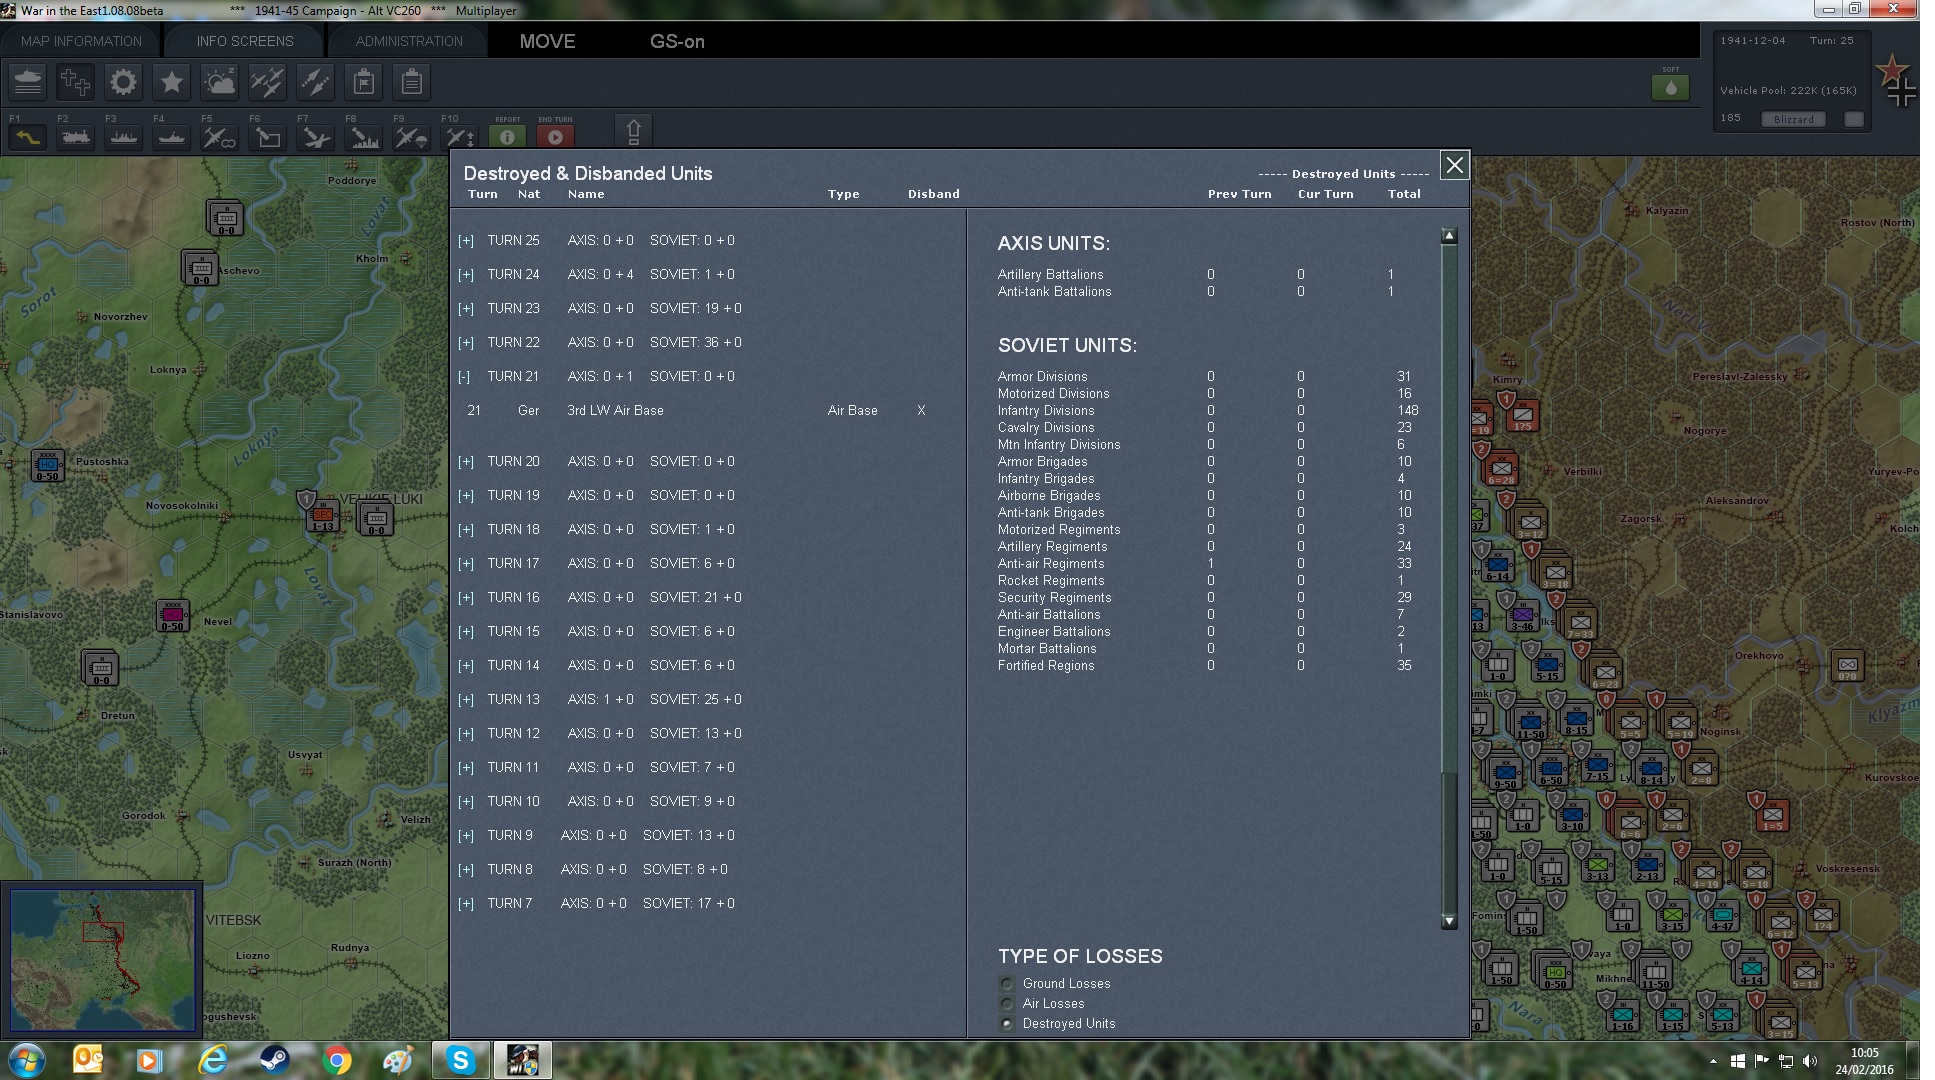This screenshot has height=1080, width=1935.
Task: Open the INFO SCREENS tab
Action: [x=245, y=41]
